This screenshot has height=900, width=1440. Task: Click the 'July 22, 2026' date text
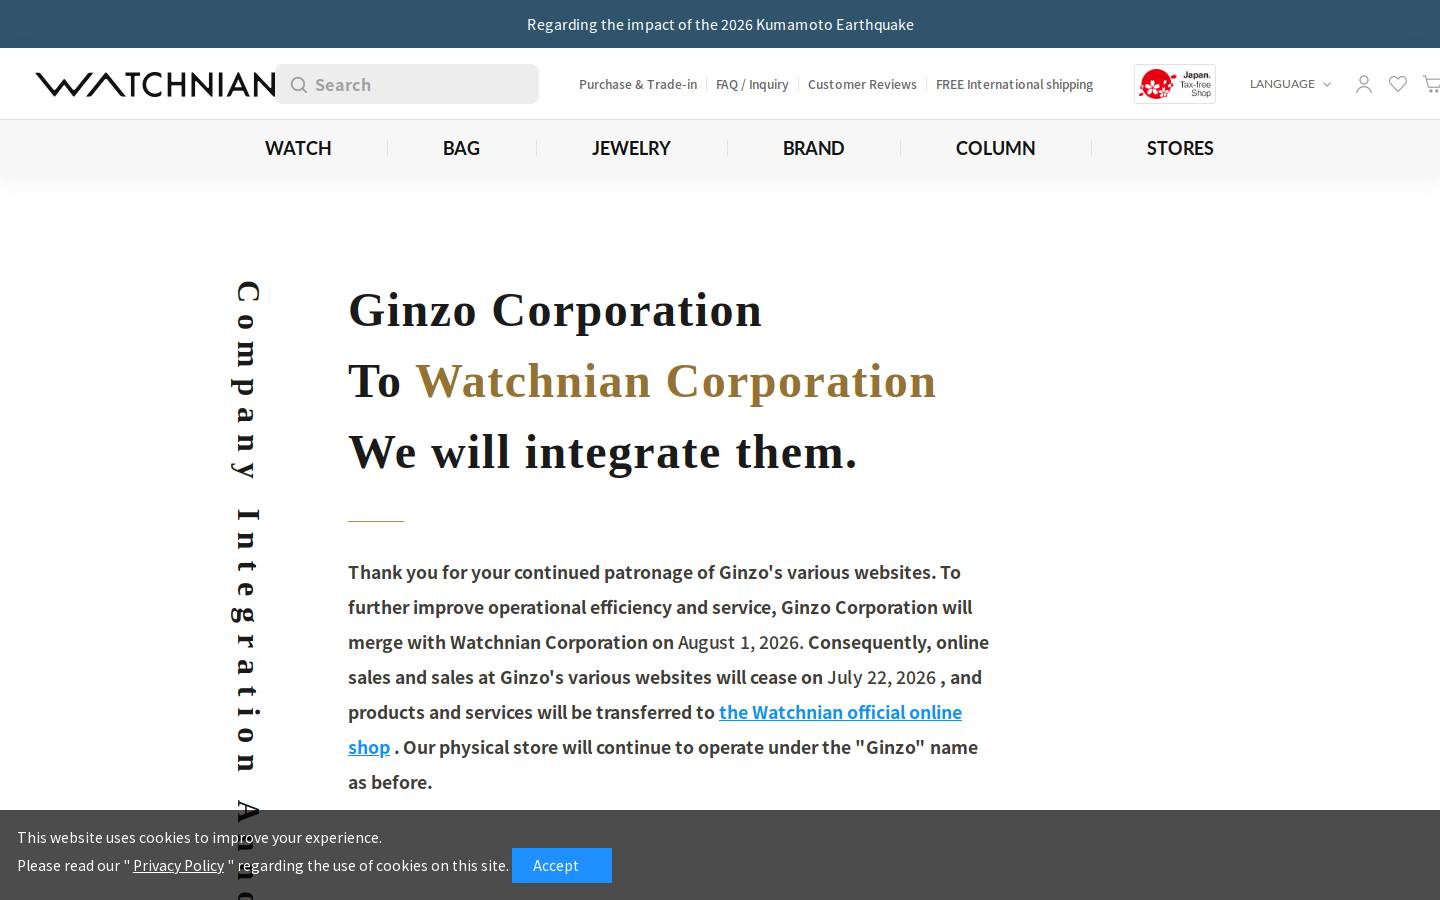point(881,677)
